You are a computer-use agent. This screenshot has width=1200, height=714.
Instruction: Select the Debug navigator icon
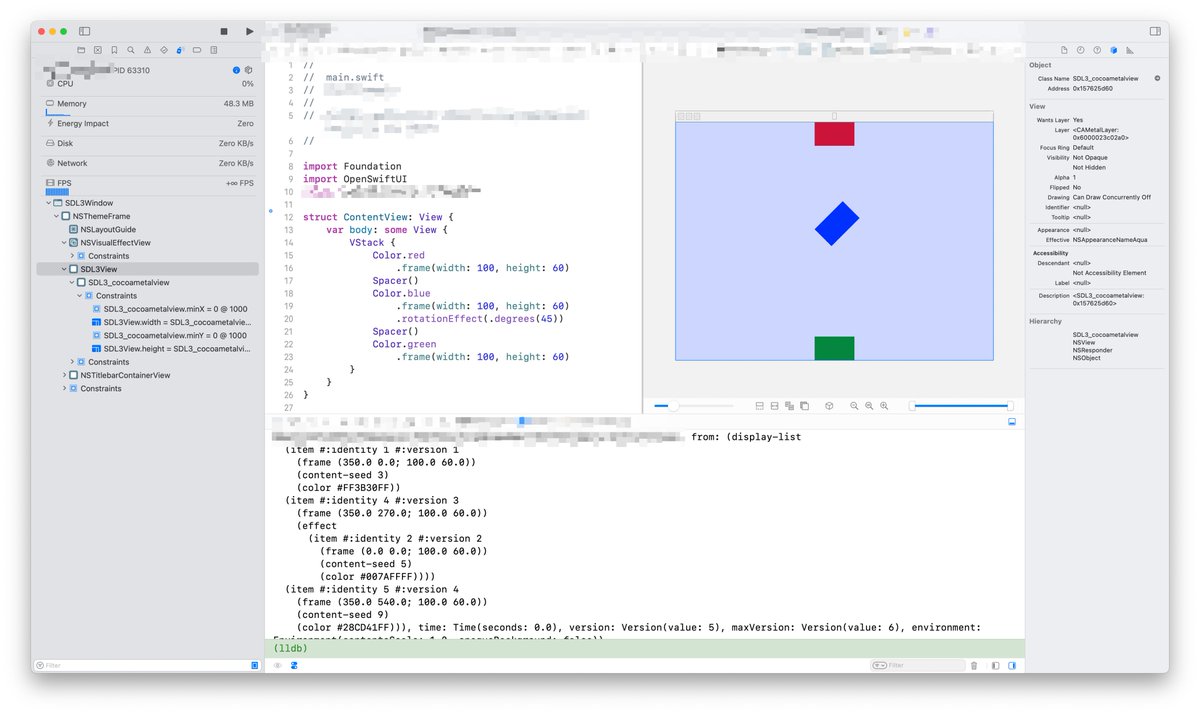coord(180,49)
